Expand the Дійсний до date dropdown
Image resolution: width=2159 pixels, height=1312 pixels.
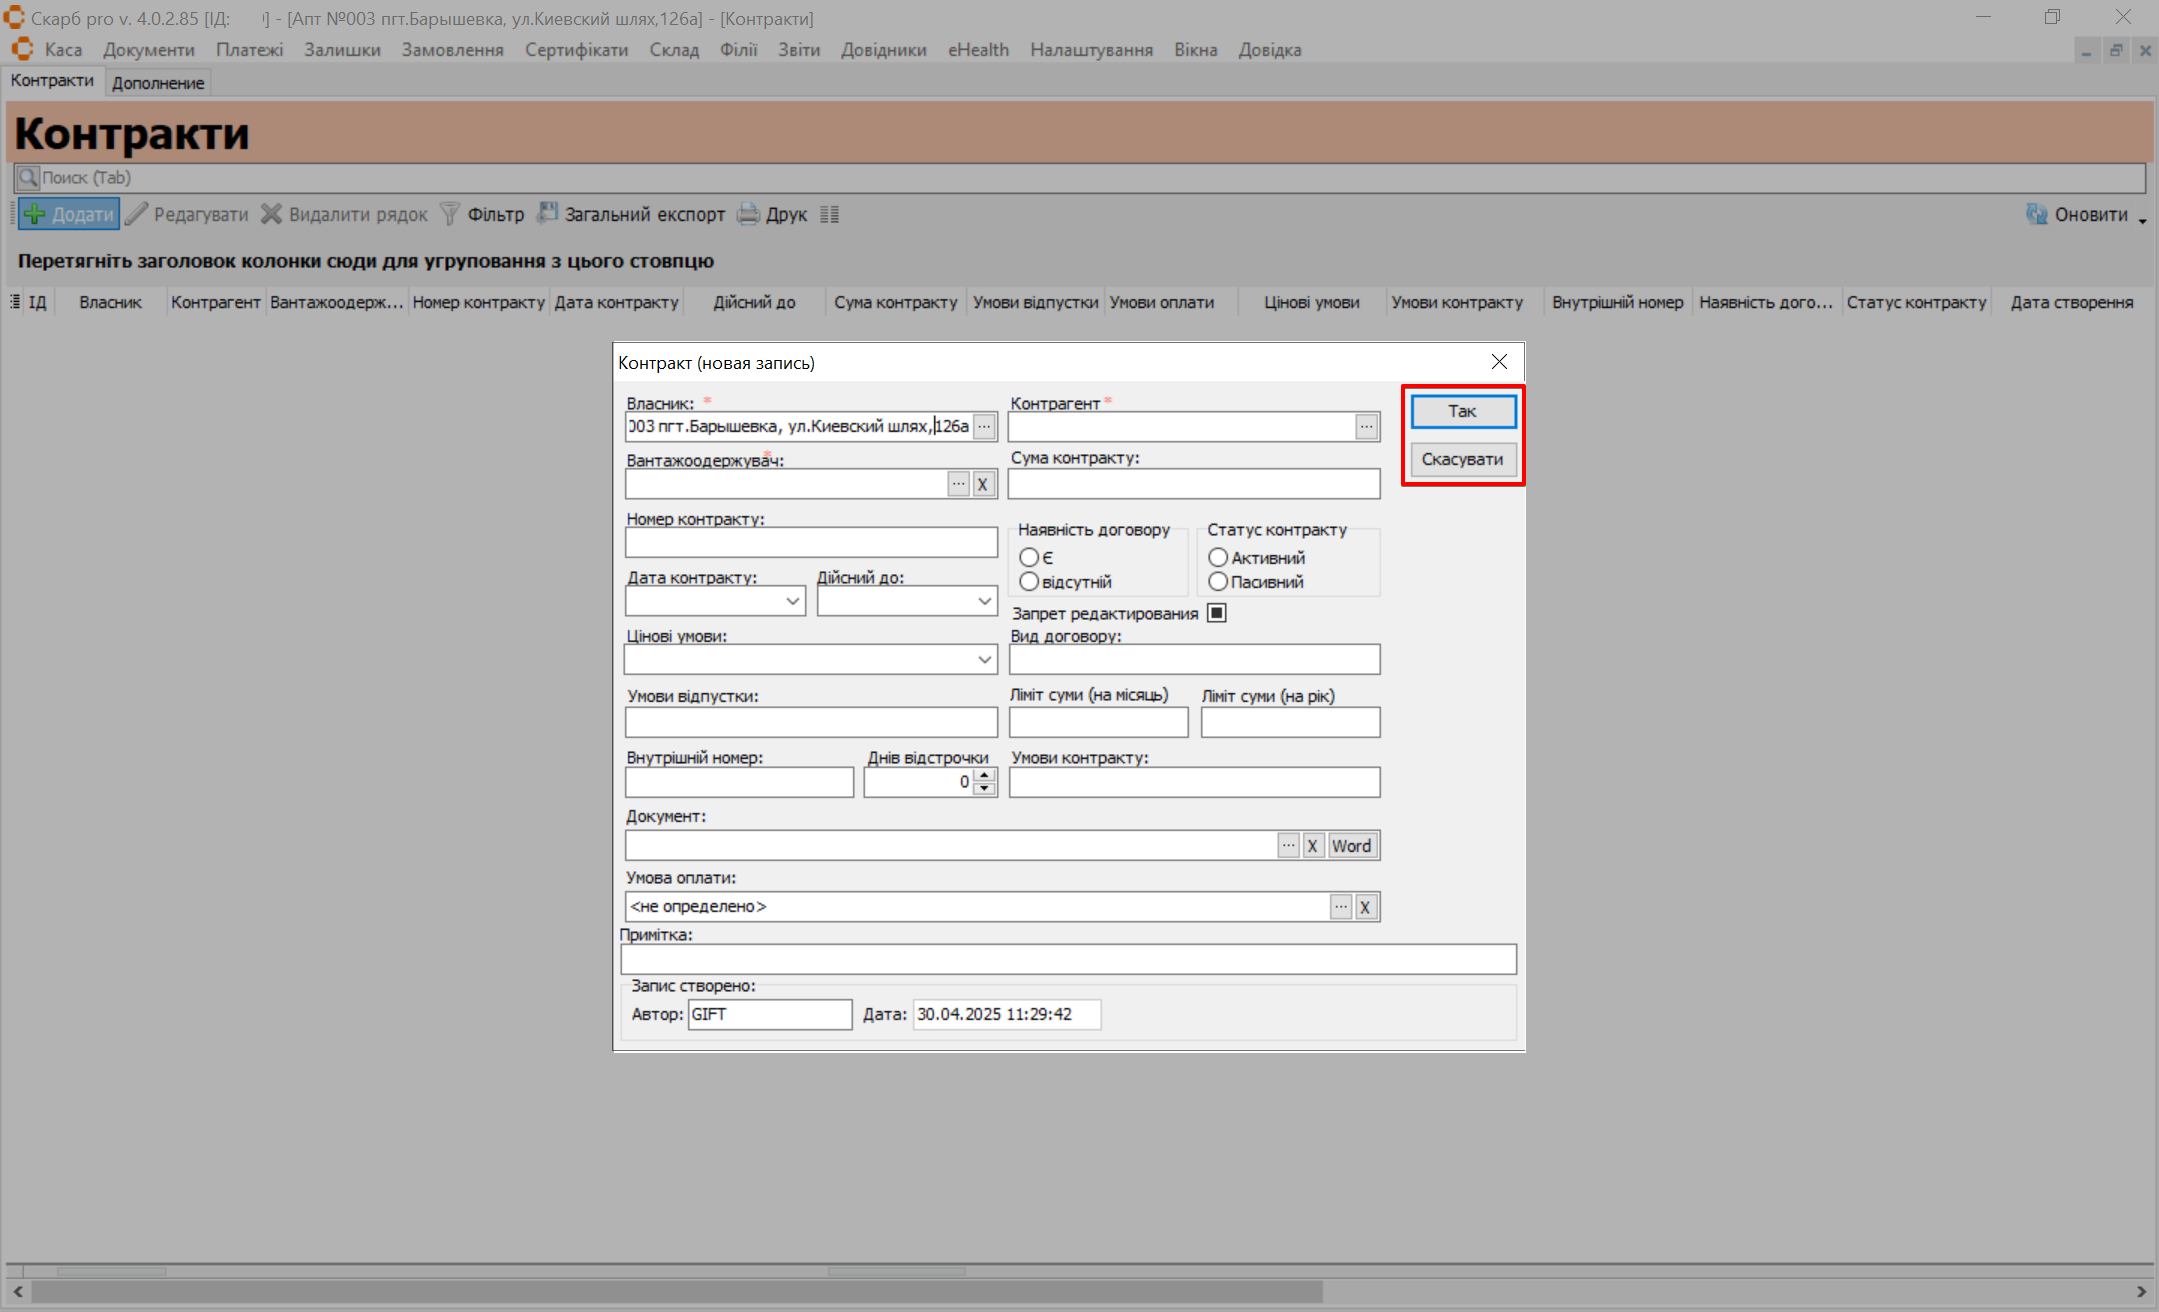tap(984, 601)
